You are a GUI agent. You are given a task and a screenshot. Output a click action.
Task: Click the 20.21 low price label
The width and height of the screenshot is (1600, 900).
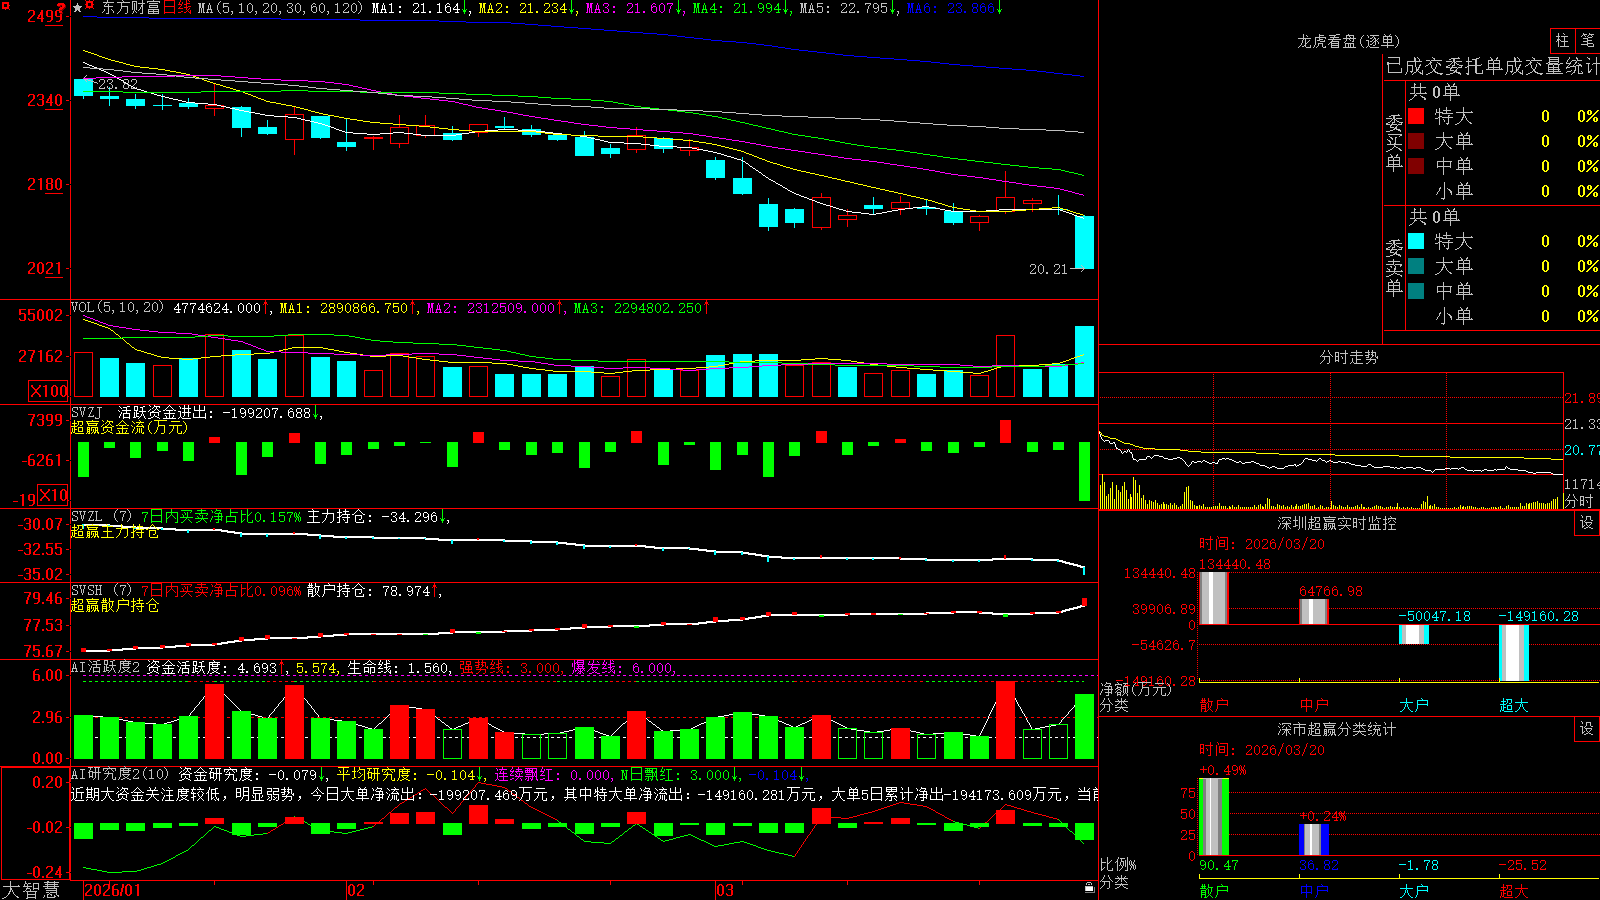point(1048,269)
